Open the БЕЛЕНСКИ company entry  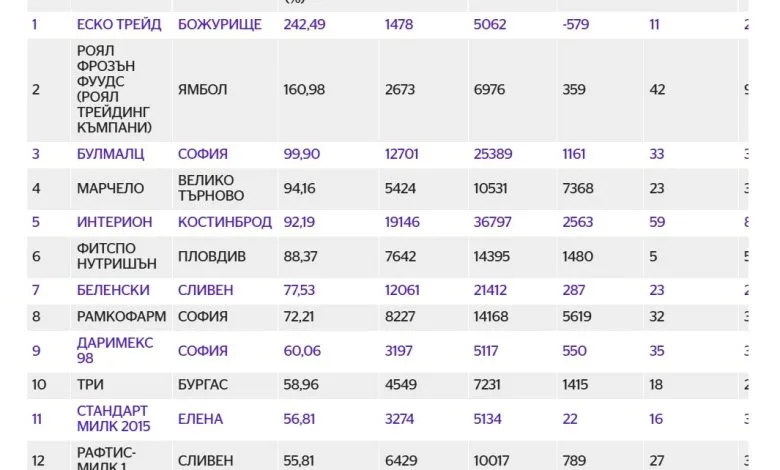click(113, 290)
